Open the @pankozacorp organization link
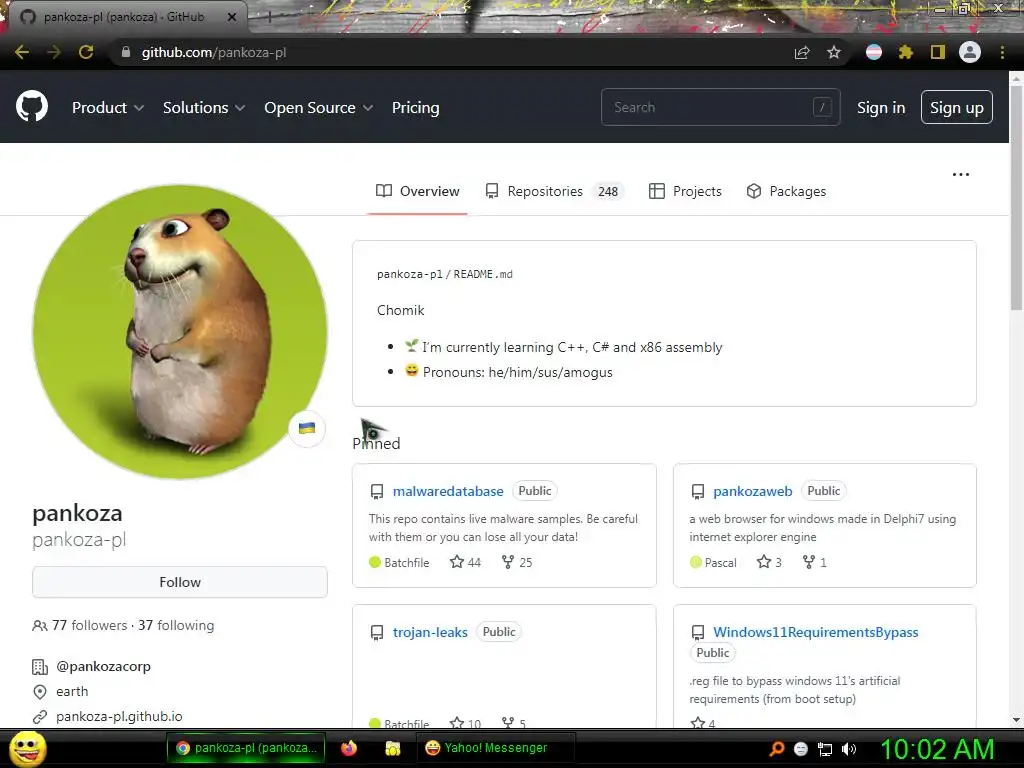 pyautogui.click(x=103, y=667)
